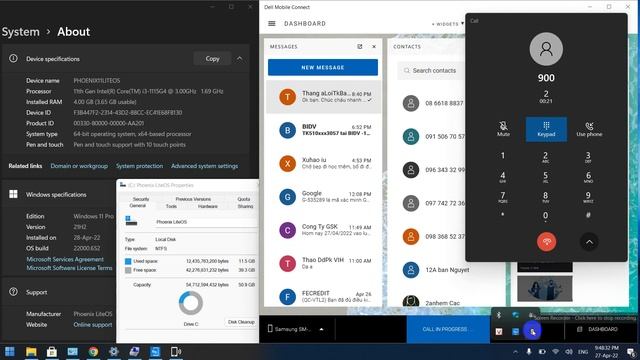Click the avatar of contact 091 506 70 57
This screenshot has width=640, height=360.
point(411,137)
